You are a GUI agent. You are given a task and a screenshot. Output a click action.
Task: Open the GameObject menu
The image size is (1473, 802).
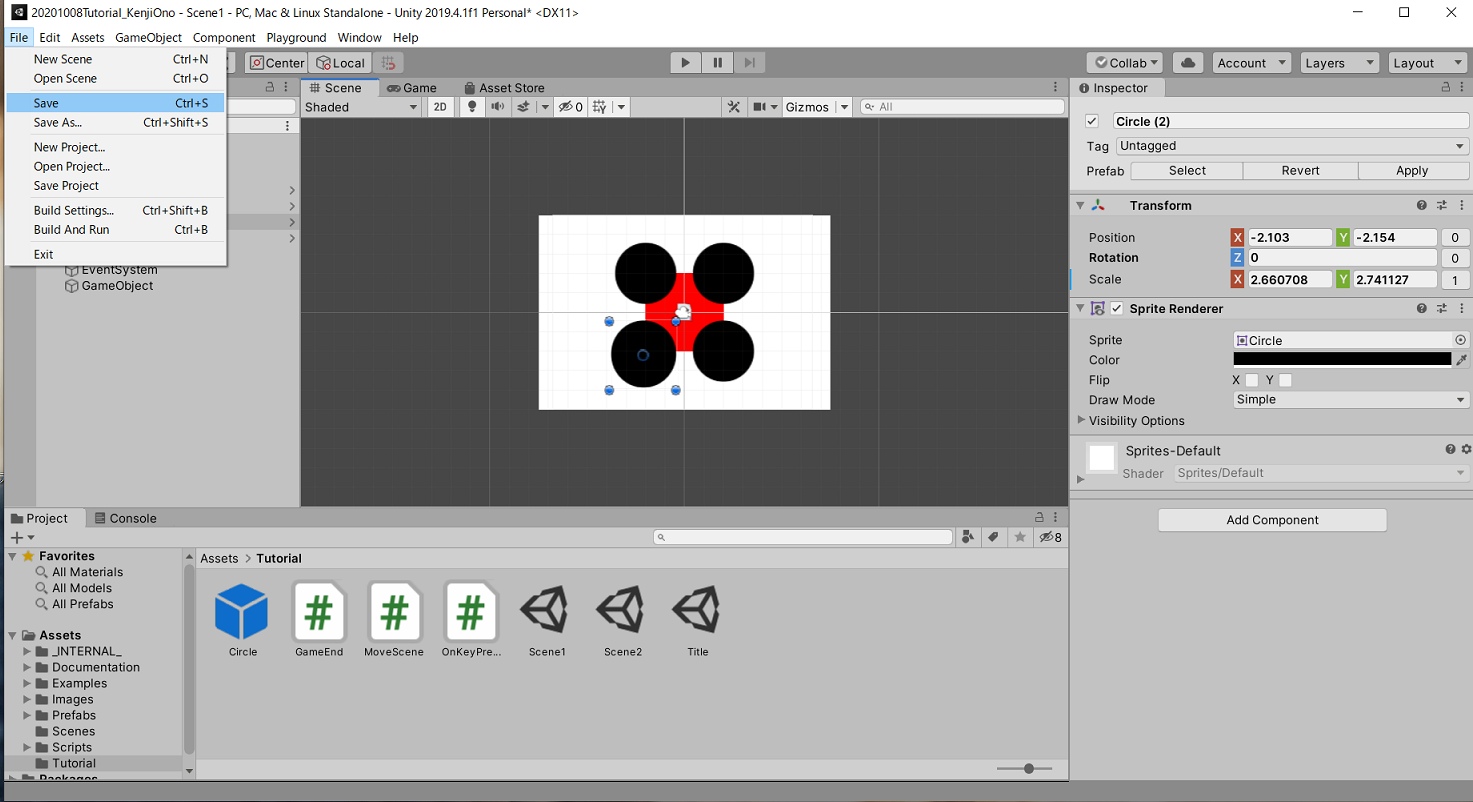coord(148,37)
